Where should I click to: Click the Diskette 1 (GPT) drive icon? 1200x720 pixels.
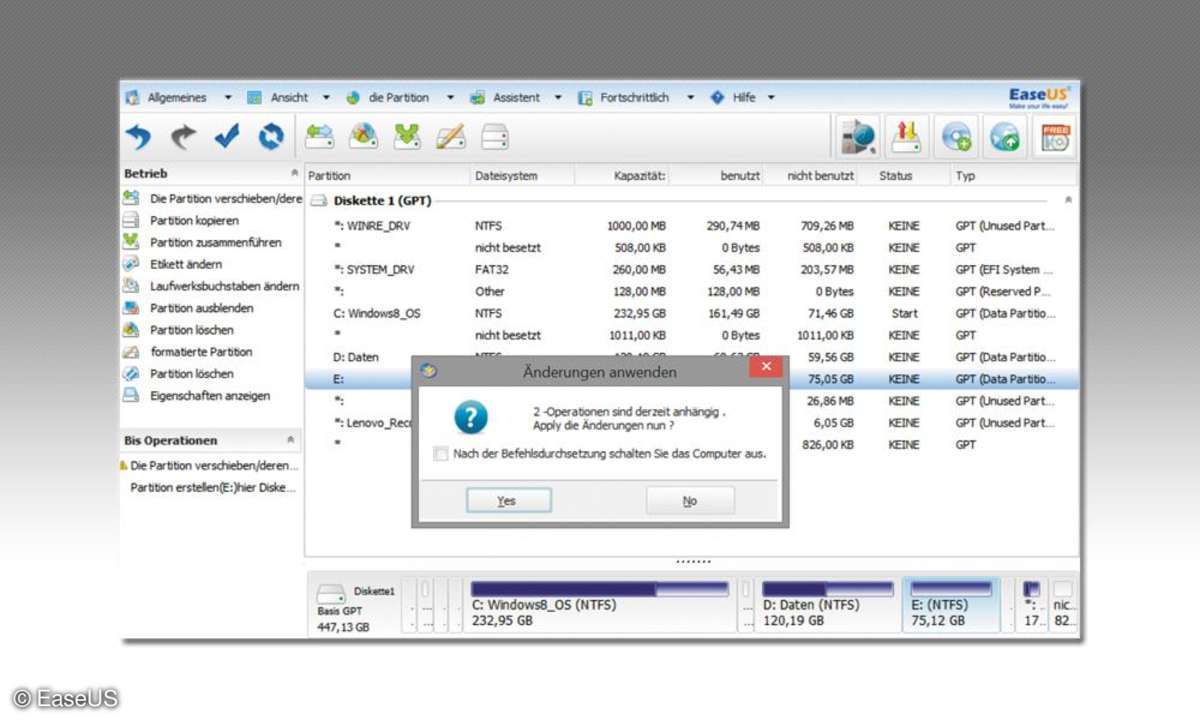coord(318,201)
